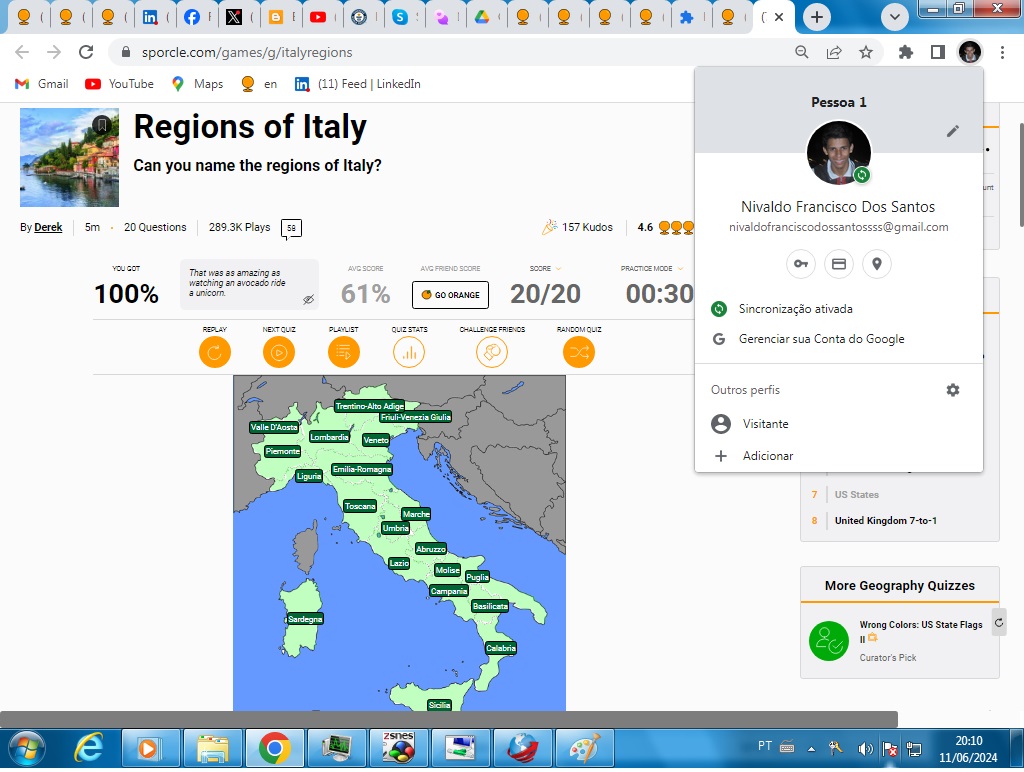Open the browser tab search chevron

[894, 16]
